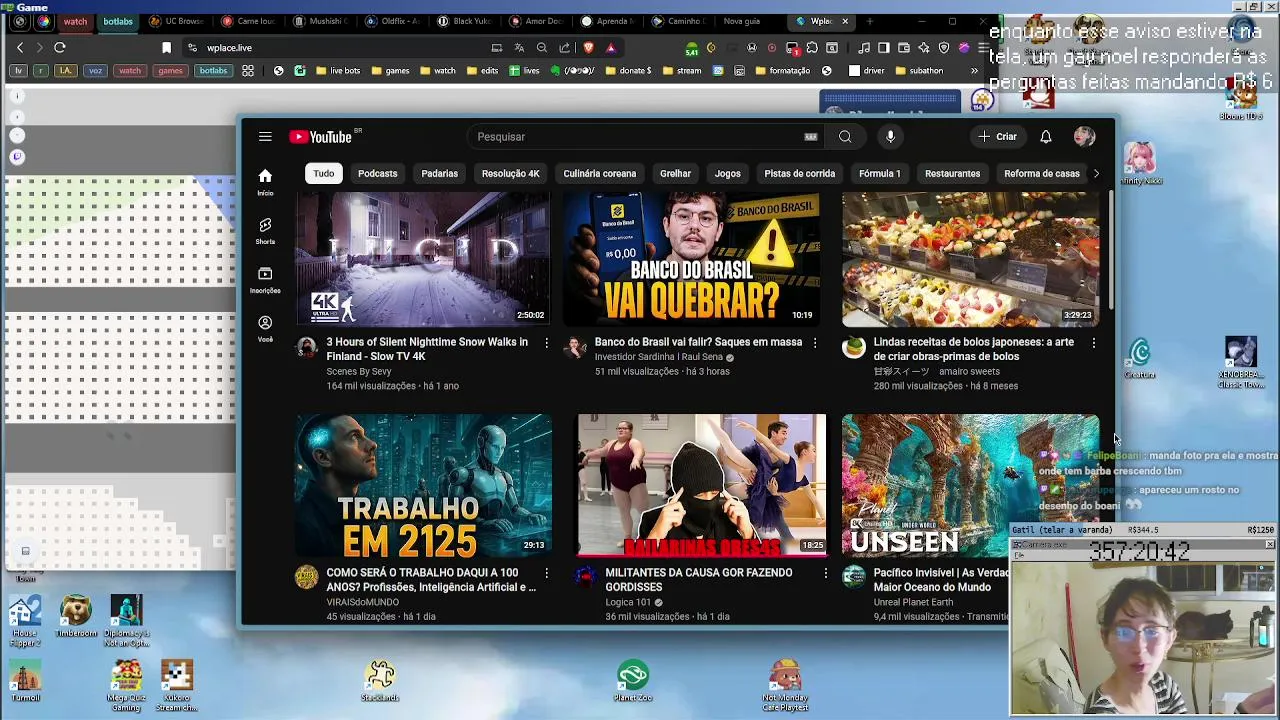This screenshot has height=720, width=1280.
Task: Select the Padarias filter chip
Action: (x=440, y=174)
